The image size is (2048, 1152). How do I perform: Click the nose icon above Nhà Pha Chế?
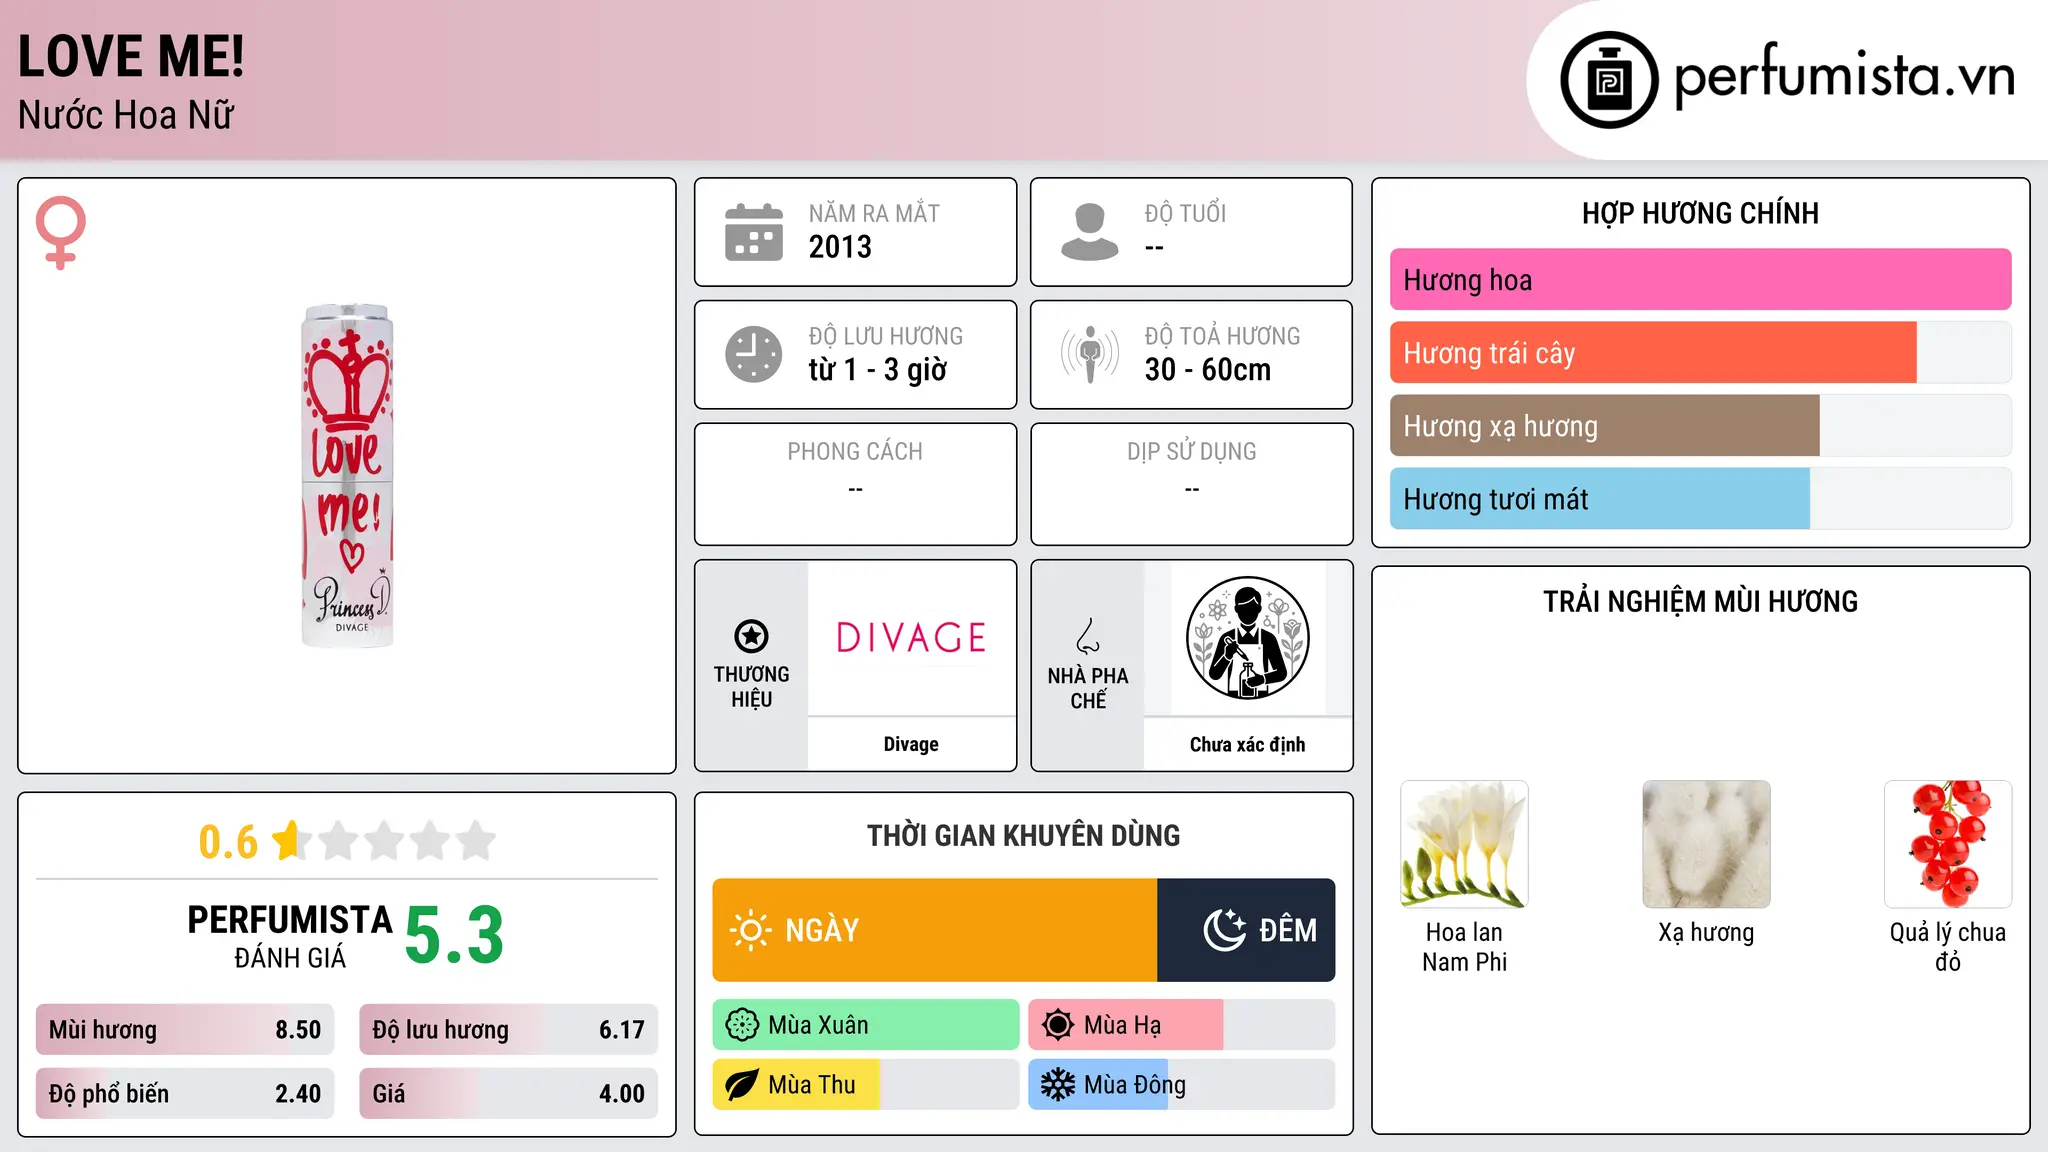1088,636
